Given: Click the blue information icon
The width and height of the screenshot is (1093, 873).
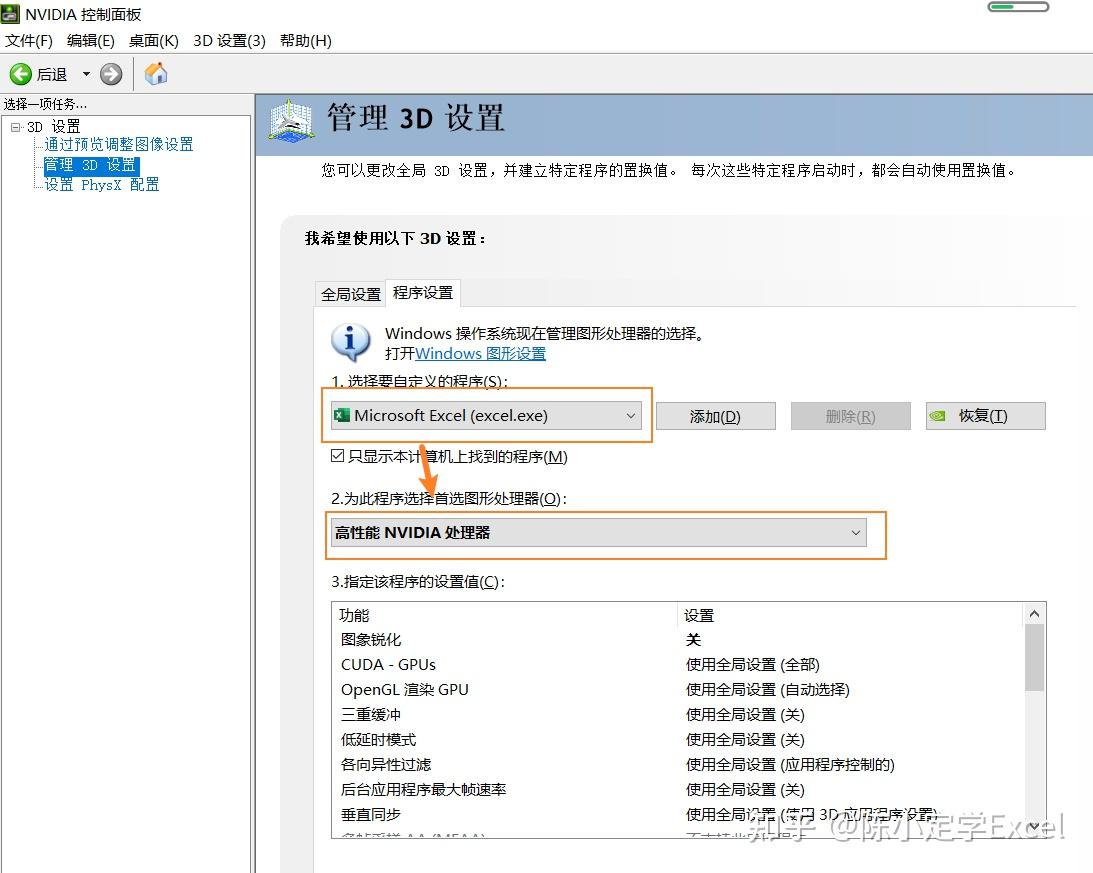Looking at the screenshot, I should click(x=351, y=342).
